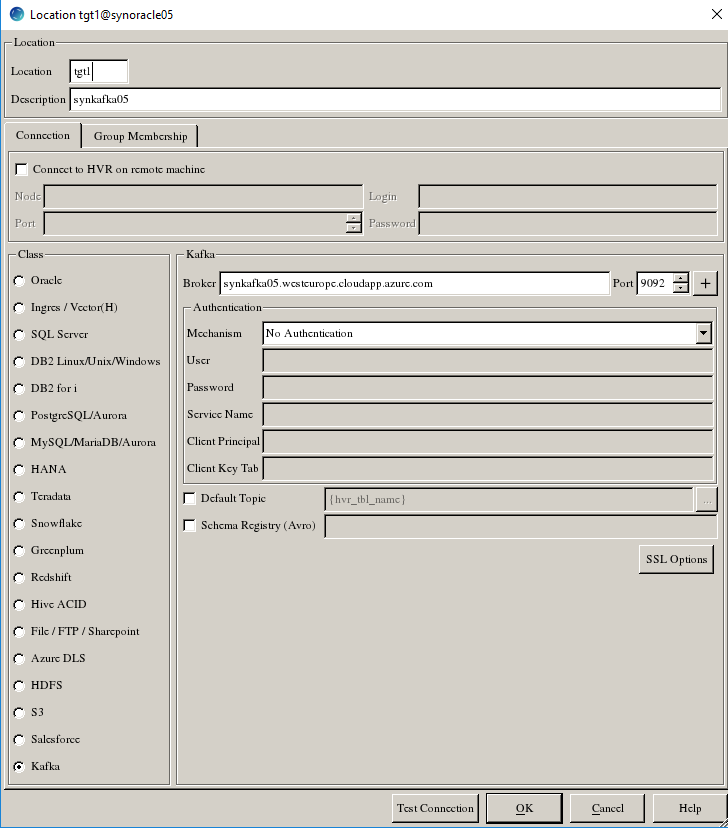Open the Mechanism authentication dropdown
The width and height of the screenshot is (728, 828).
click(703, 333)
